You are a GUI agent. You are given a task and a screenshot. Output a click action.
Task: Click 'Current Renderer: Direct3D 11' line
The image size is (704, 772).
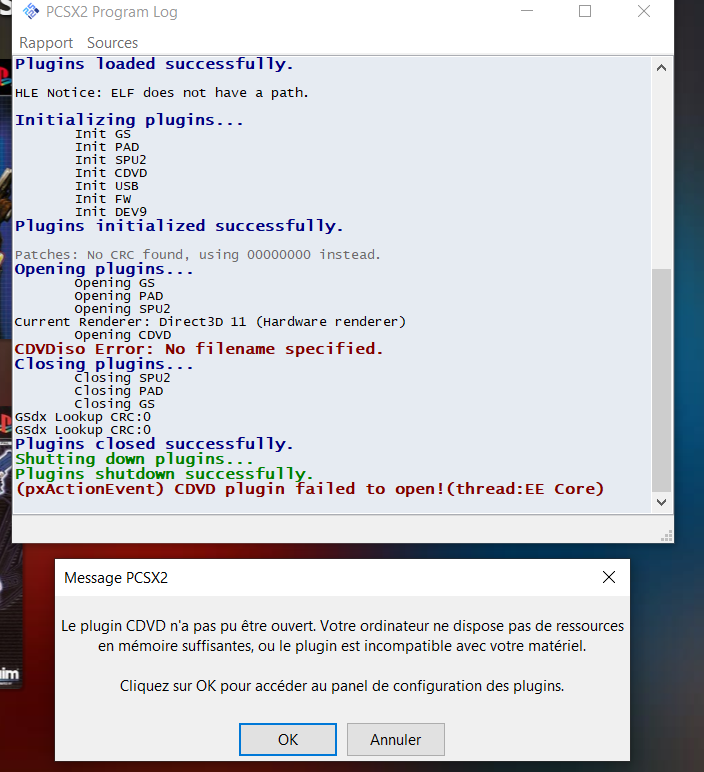[210, 322]
